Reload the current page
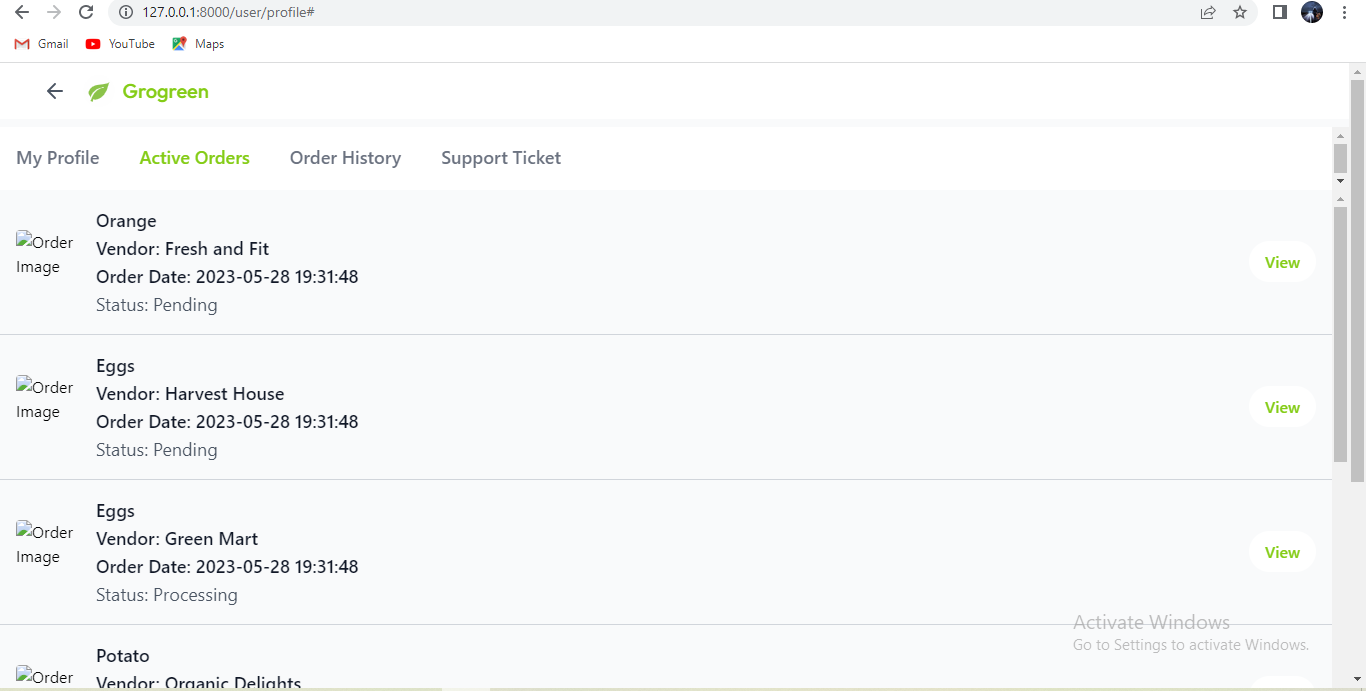Screen dimensions: 1366x691 [86, 12]
